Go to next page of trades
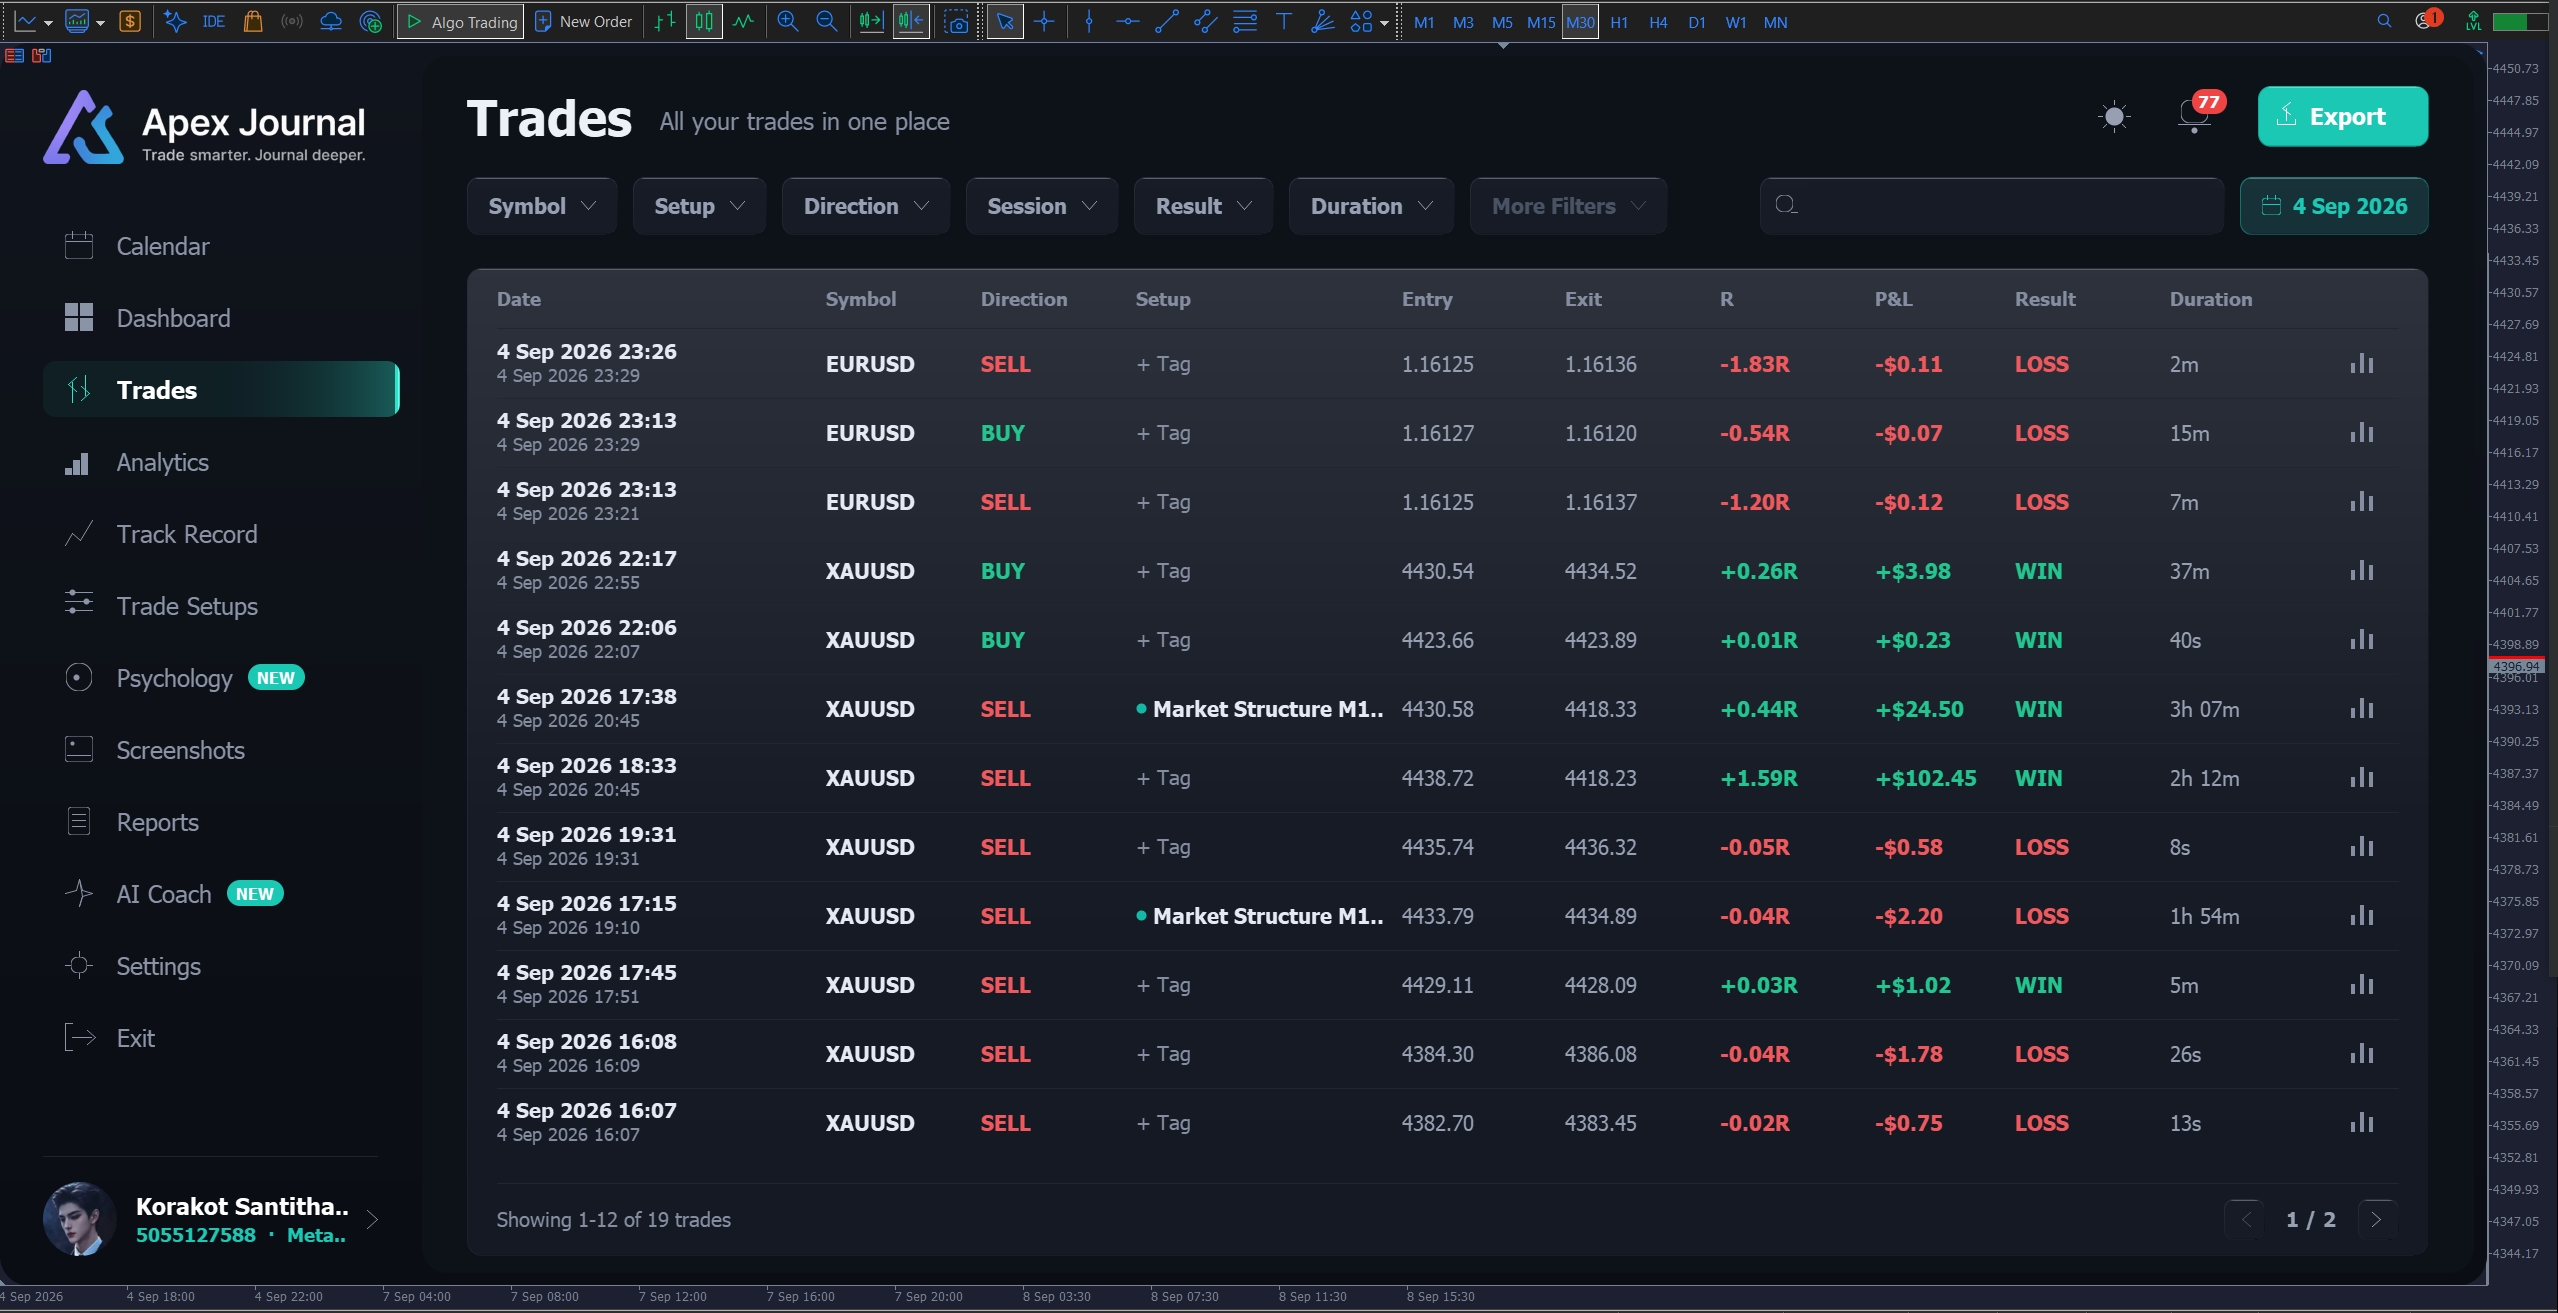This screenshot has width=2558, height=1313. point(2377,1219)
